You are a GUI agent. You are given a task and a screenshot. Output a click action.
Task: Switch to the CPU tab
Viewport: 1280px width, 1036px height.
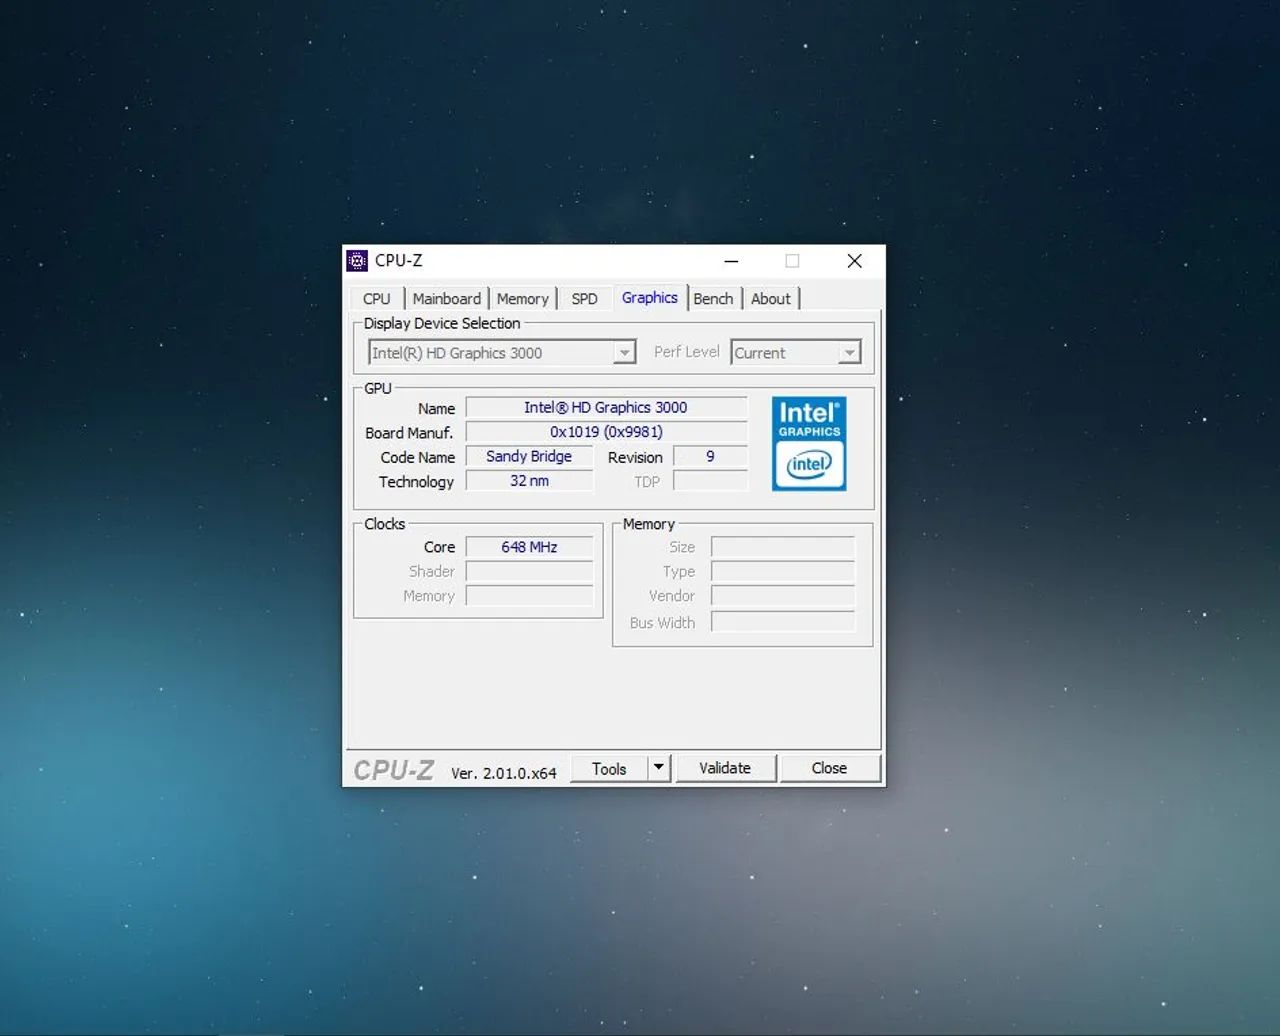(377, 299)
